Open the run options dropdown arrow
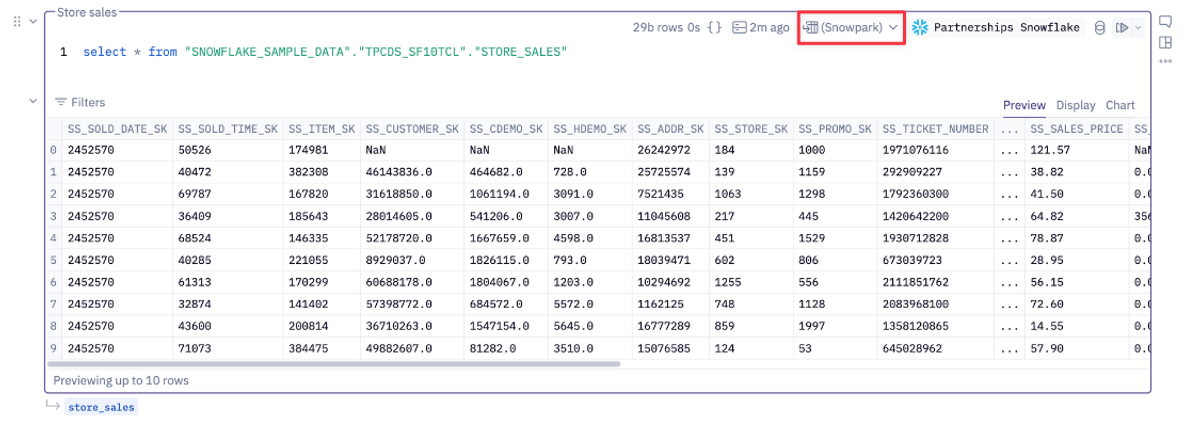The height and width of the screenshot is (436, 1200). pos(1138,28)
